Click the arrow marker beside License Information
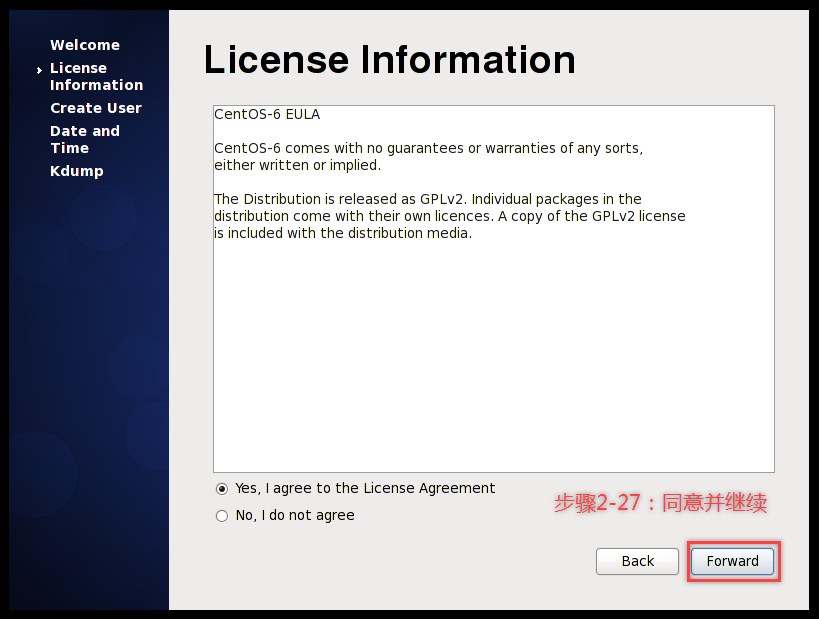The width and height of the screenshot is (819, 619). (39, 70)
